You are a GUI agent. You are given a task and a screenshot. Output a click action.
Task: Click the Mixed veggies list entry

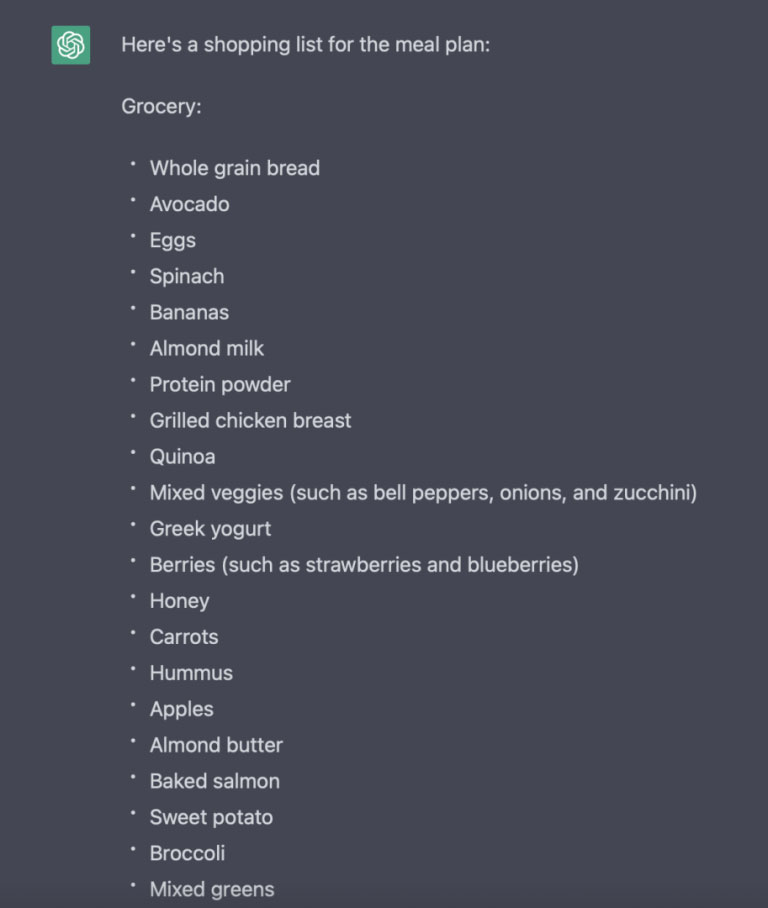[x=423, y=493]
